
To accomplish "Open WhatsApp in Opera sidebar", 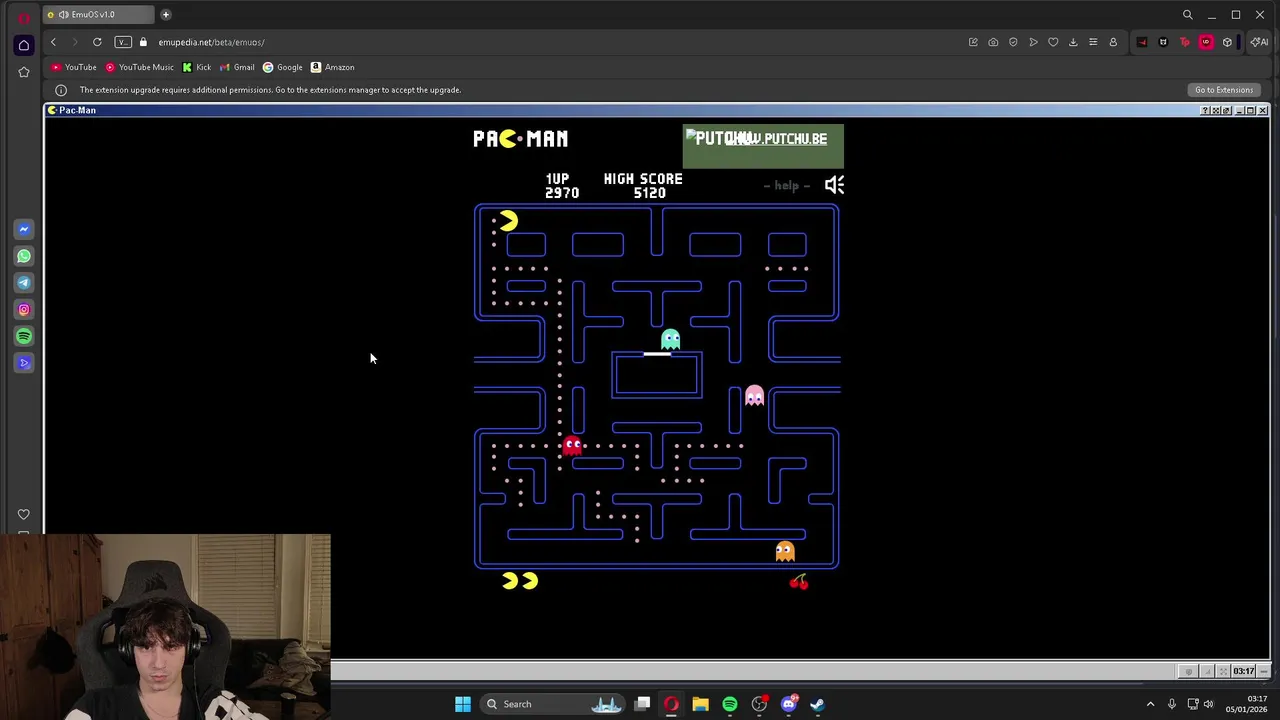I will 24,256.
